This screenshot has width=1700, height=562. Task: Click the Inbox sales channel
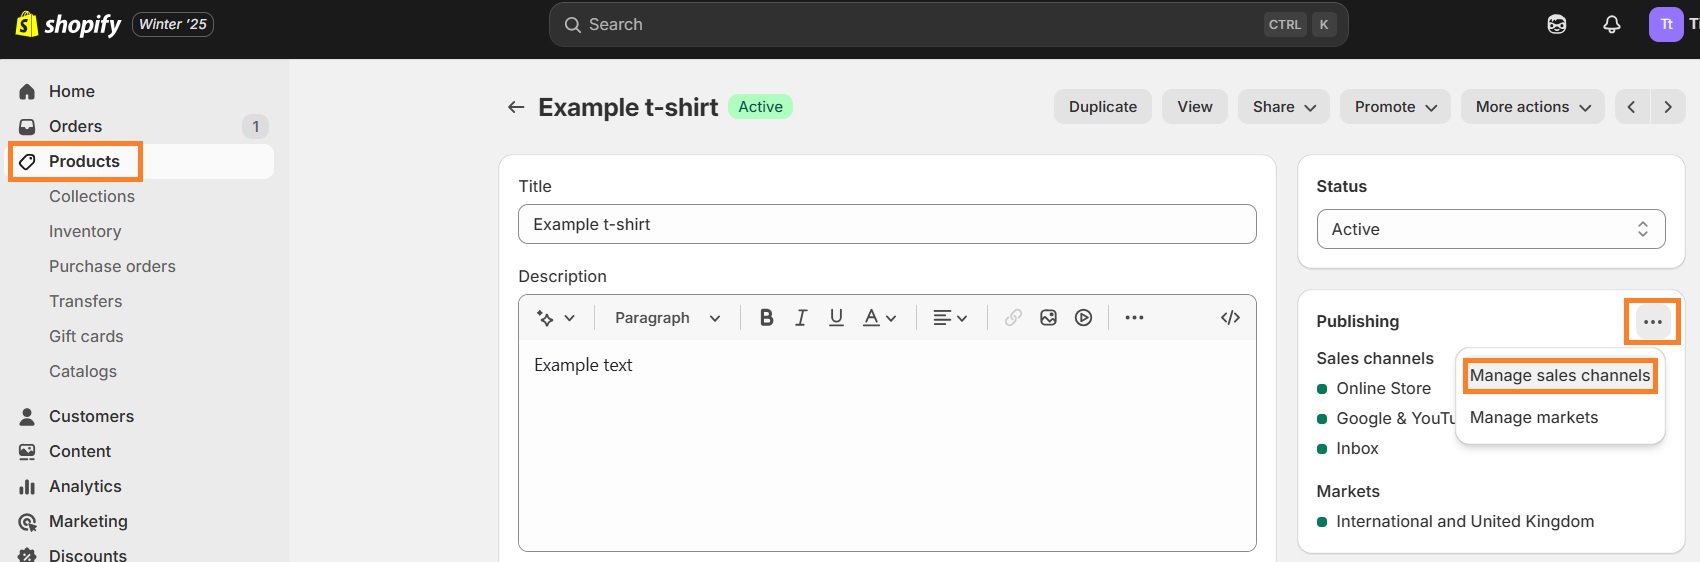1357,448
